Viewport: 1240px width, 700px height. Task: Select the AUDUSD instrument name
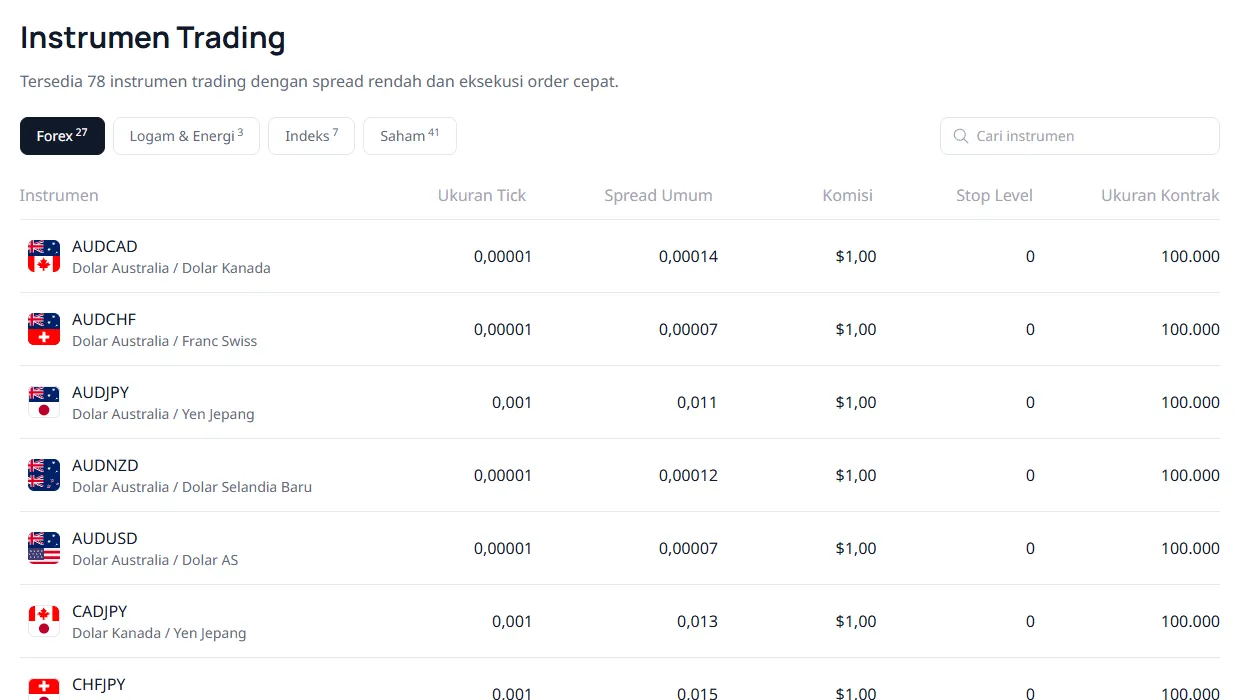(x=105, y=538)
